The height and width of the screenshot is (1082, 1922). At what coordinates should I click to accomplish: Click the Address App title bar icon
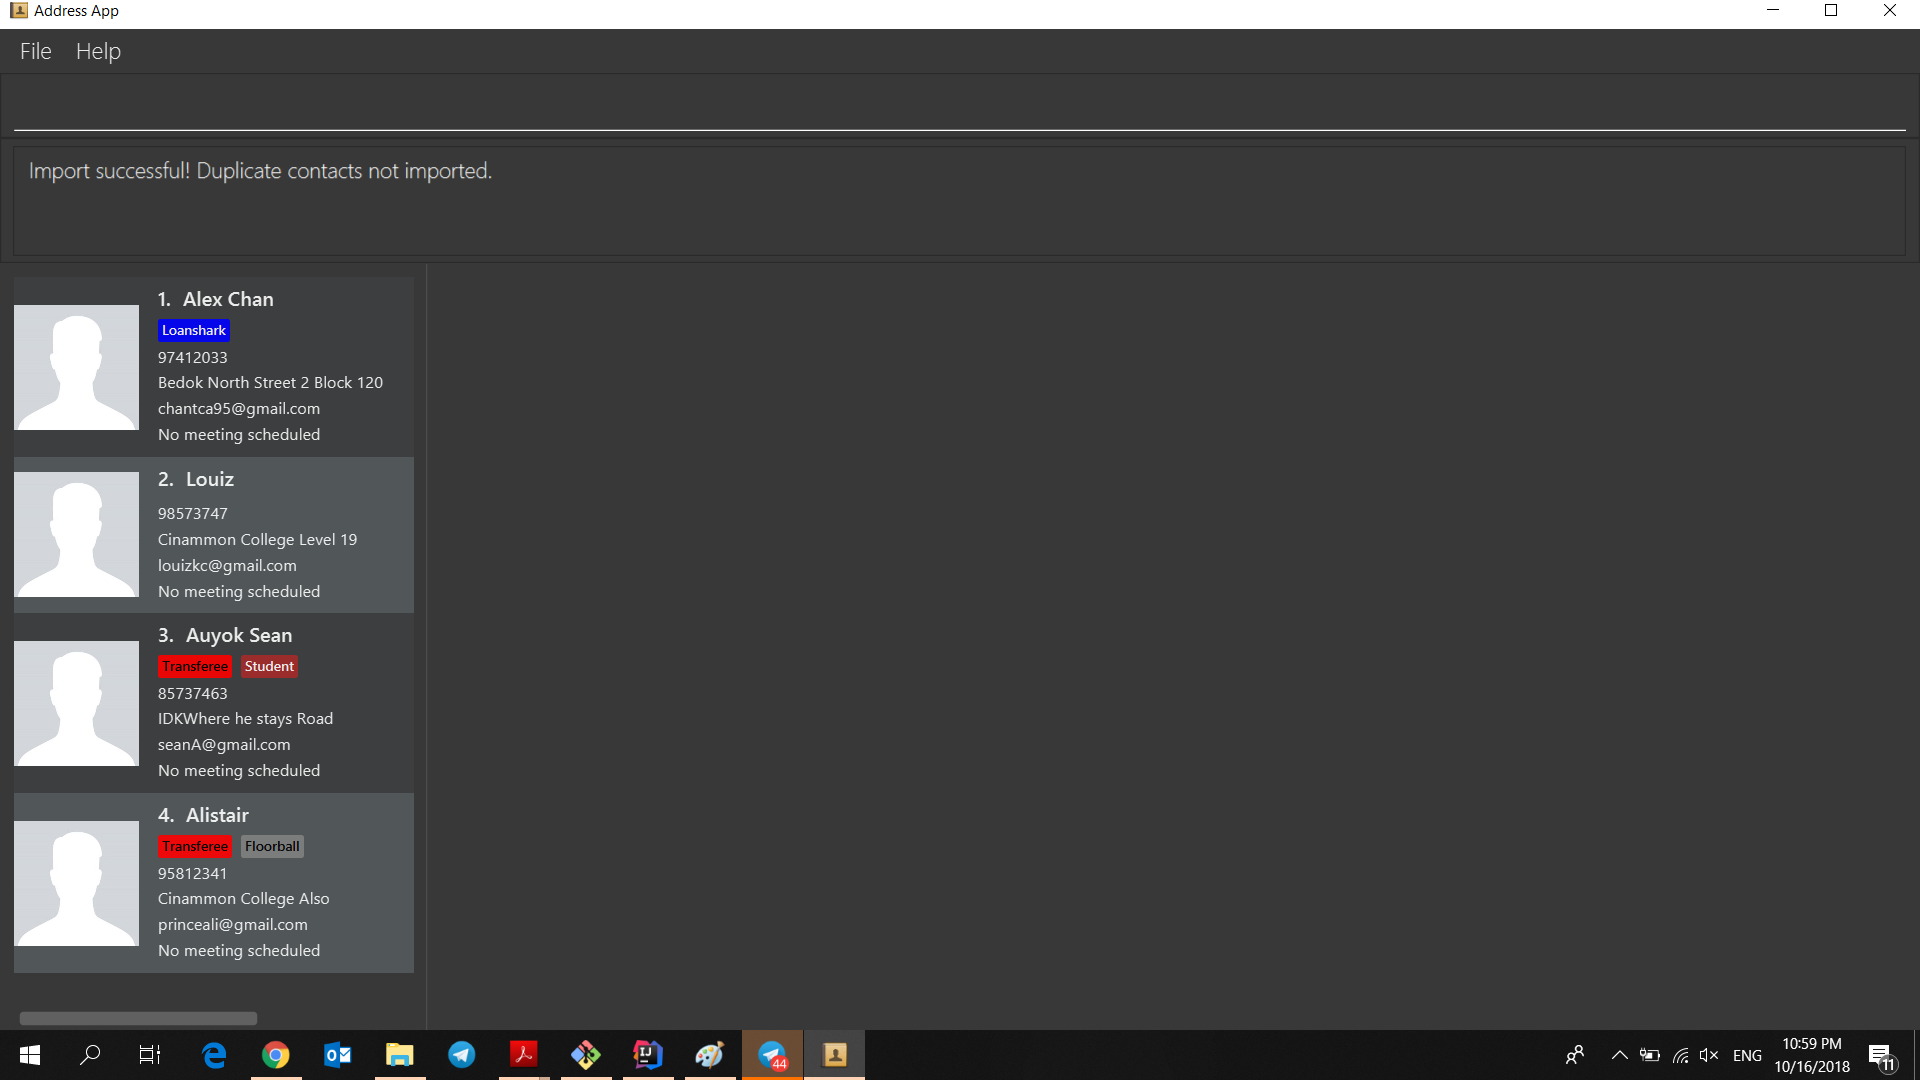coord(19,11)
